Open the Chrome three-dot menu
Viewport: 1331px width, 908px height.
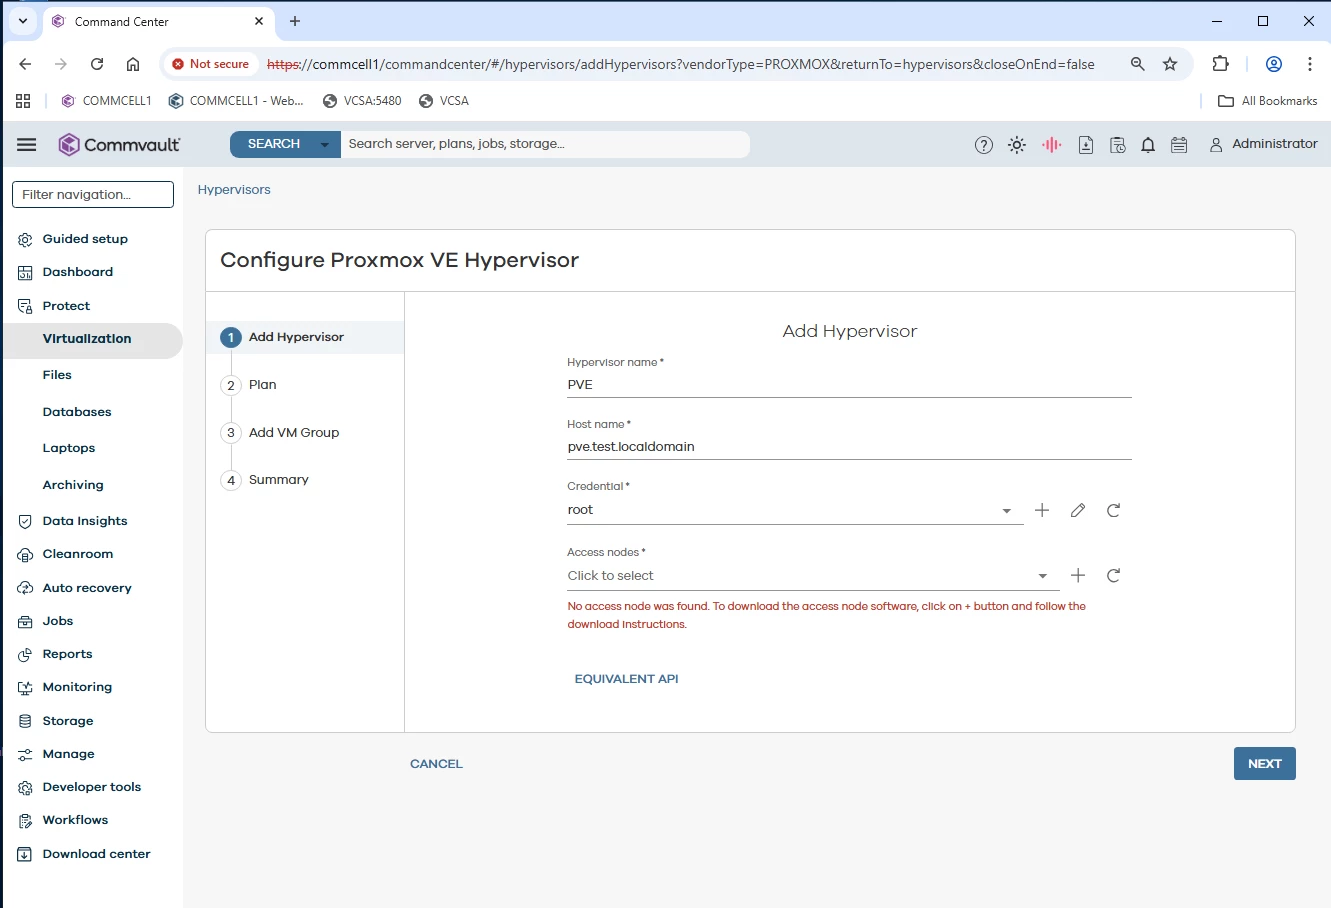[x=1310, y=64]
